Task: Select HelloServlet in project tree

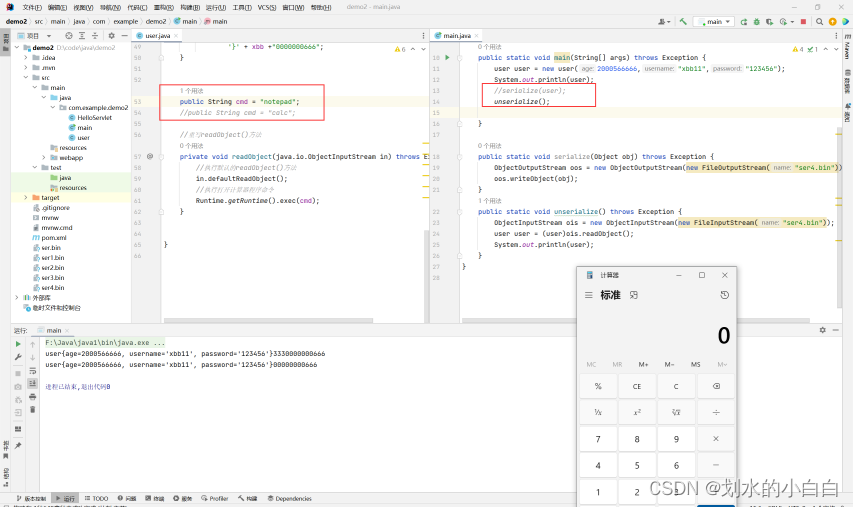Action: [x=94, y=118]
